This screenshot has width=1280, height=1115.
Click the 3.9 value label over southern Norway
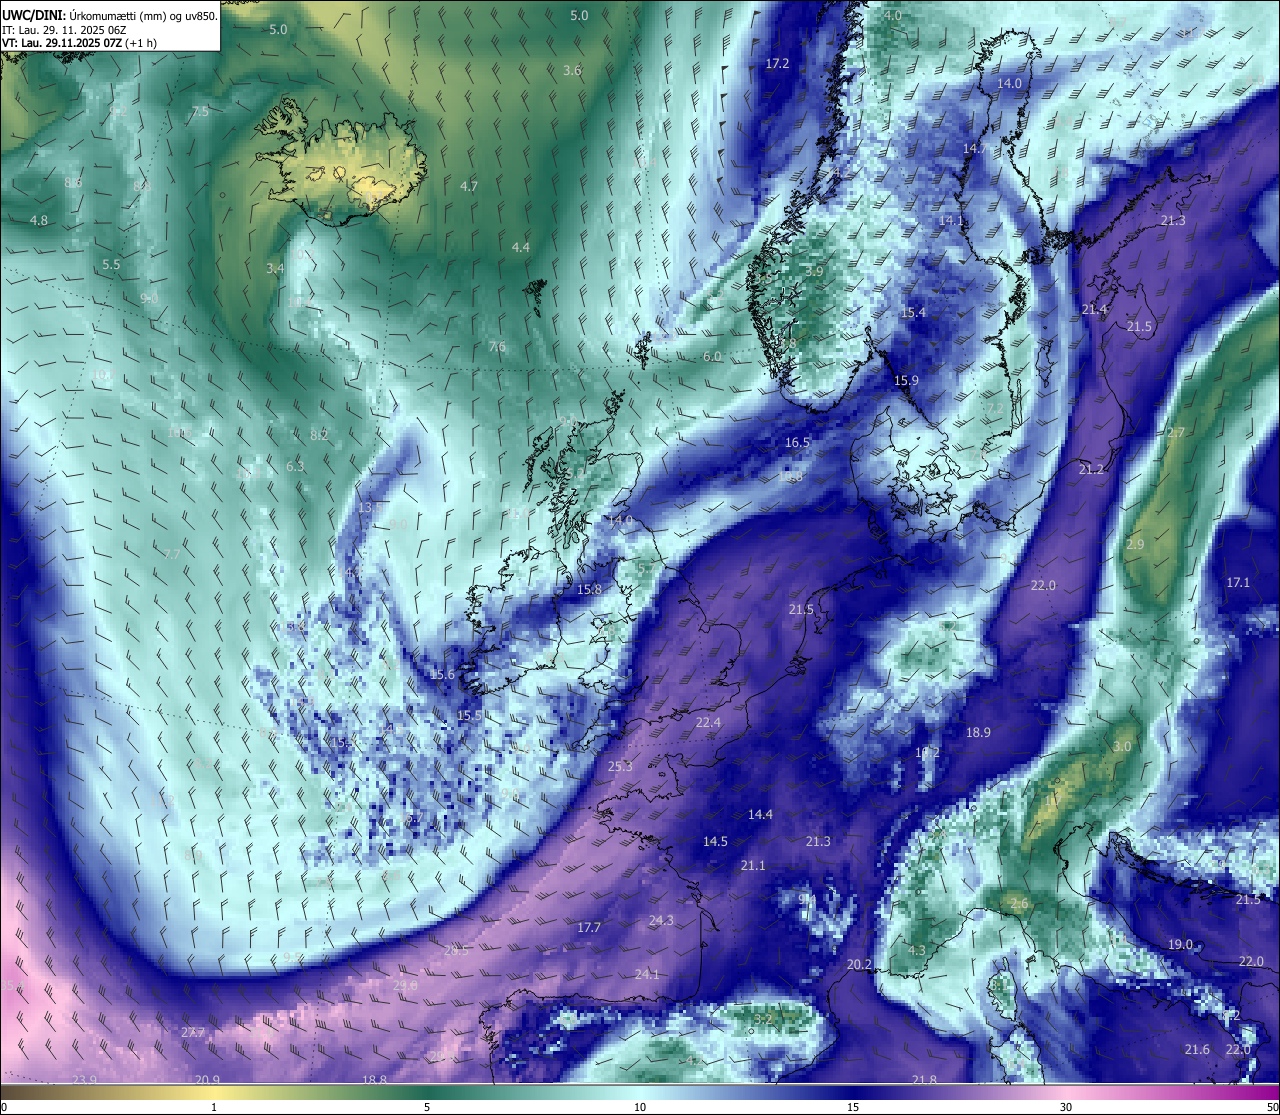pos(814,272)
